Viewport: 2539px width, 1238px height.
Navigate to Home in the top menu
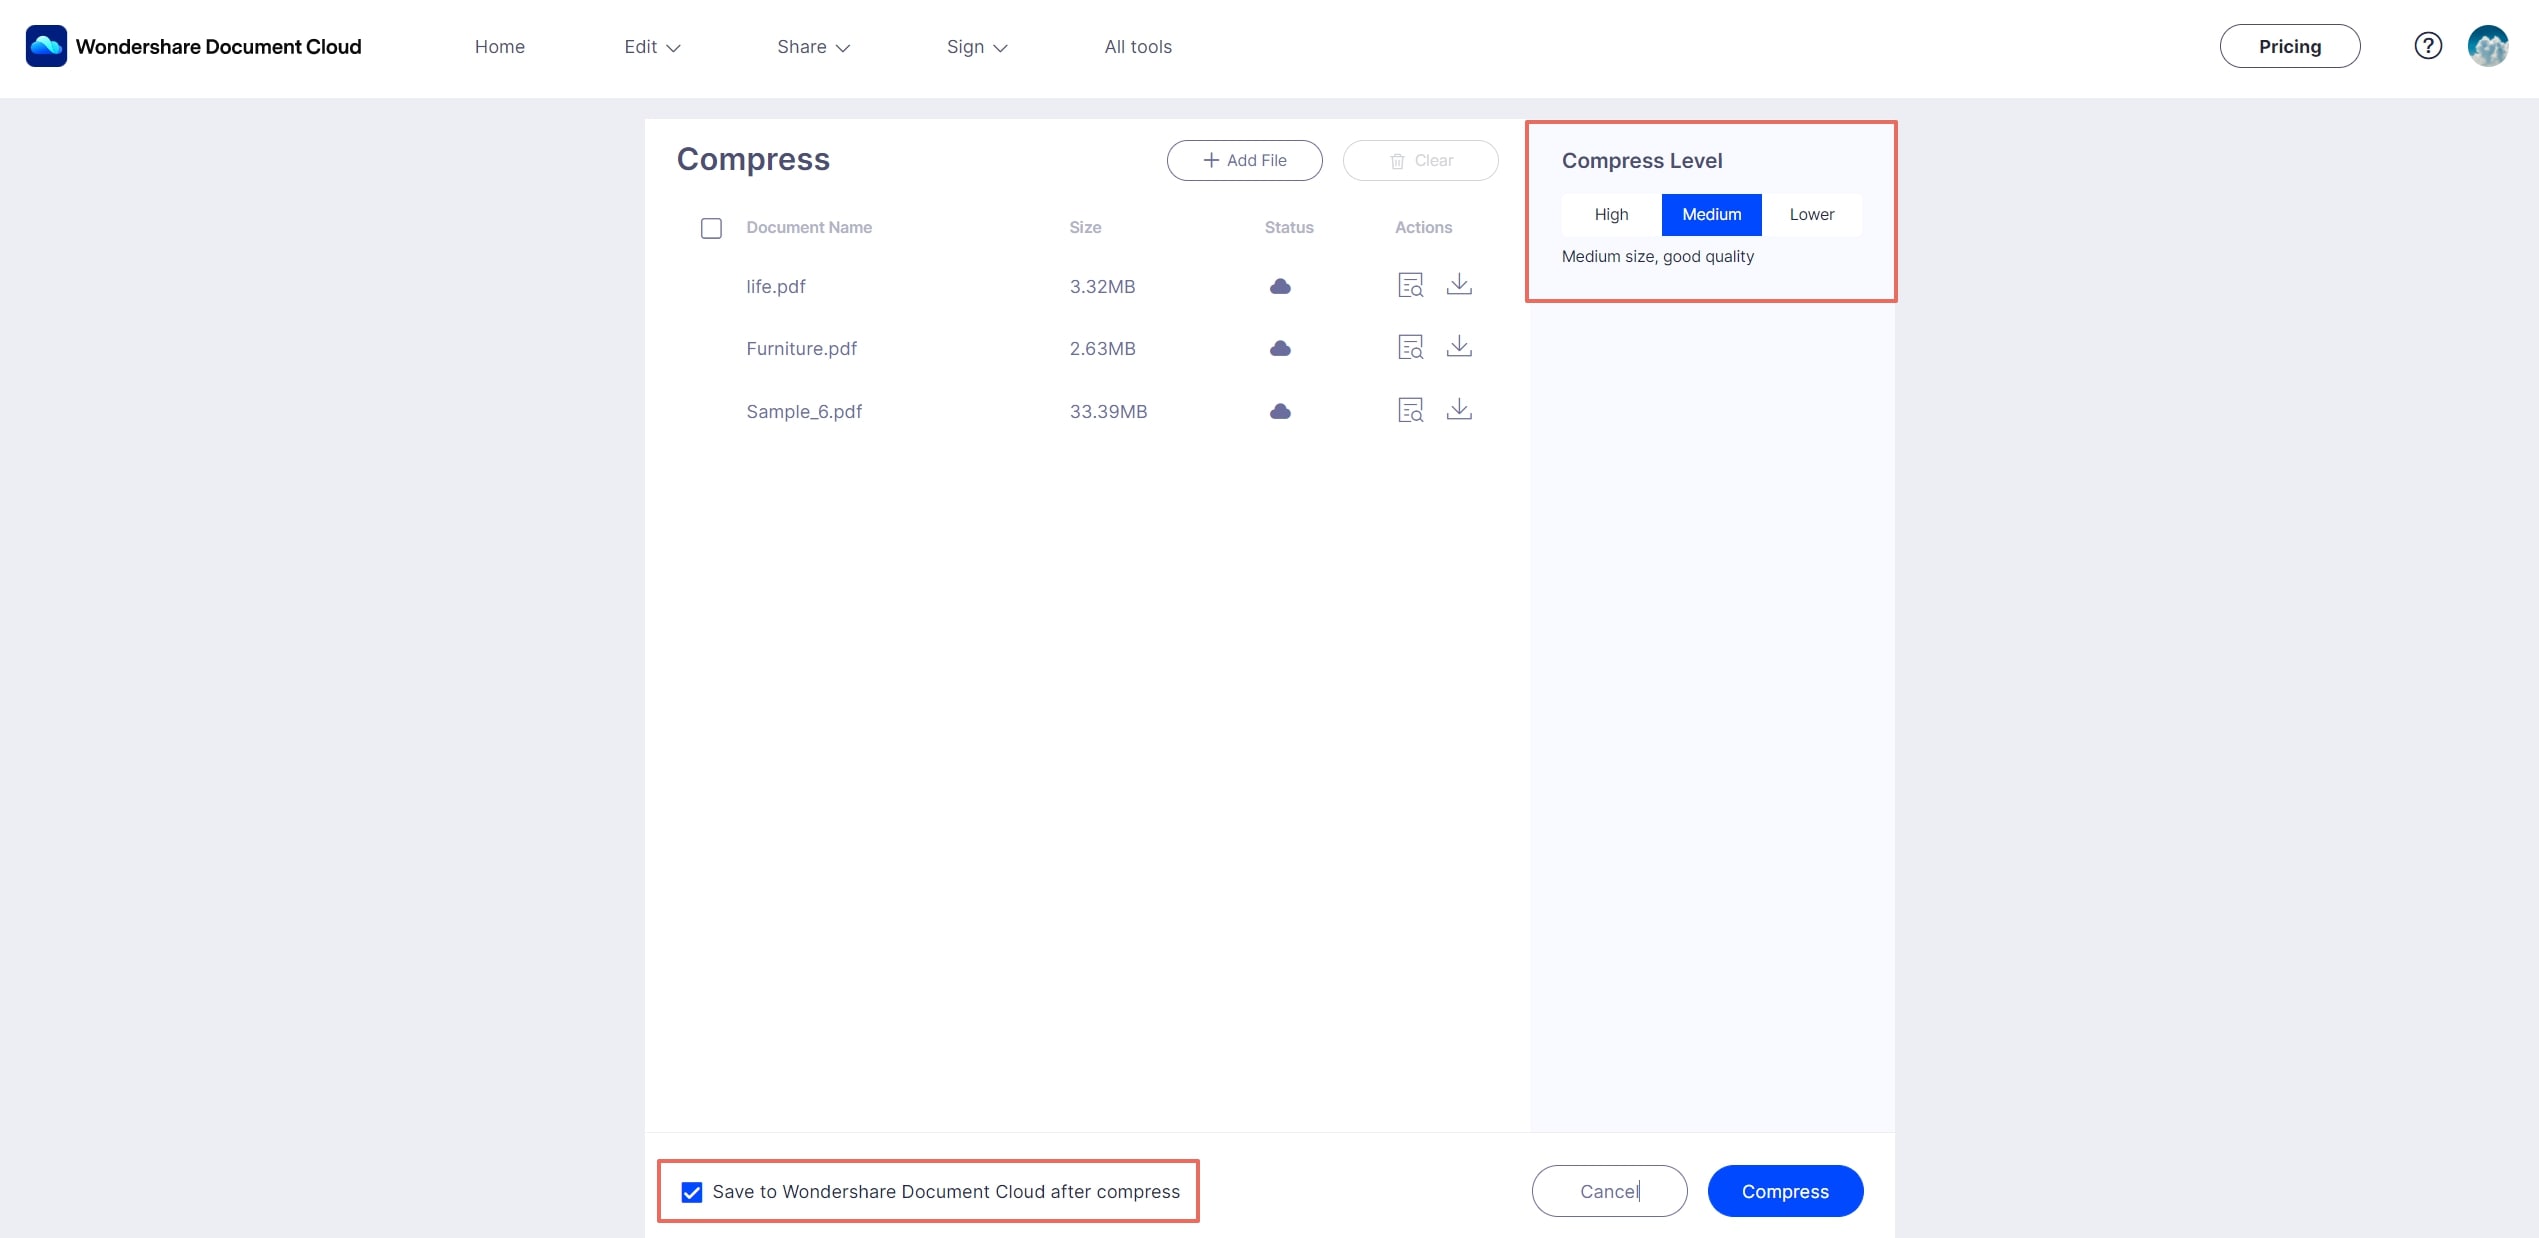[499, 45]
